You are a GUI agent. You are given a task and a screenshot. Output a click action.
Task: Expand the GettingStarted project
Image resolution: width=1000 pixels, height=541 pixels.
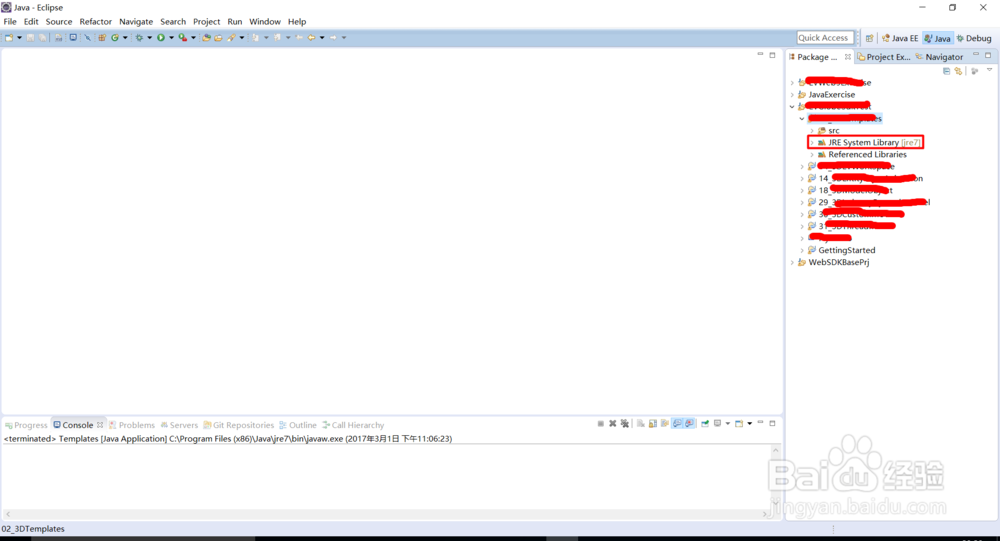(x=802, y=250)
